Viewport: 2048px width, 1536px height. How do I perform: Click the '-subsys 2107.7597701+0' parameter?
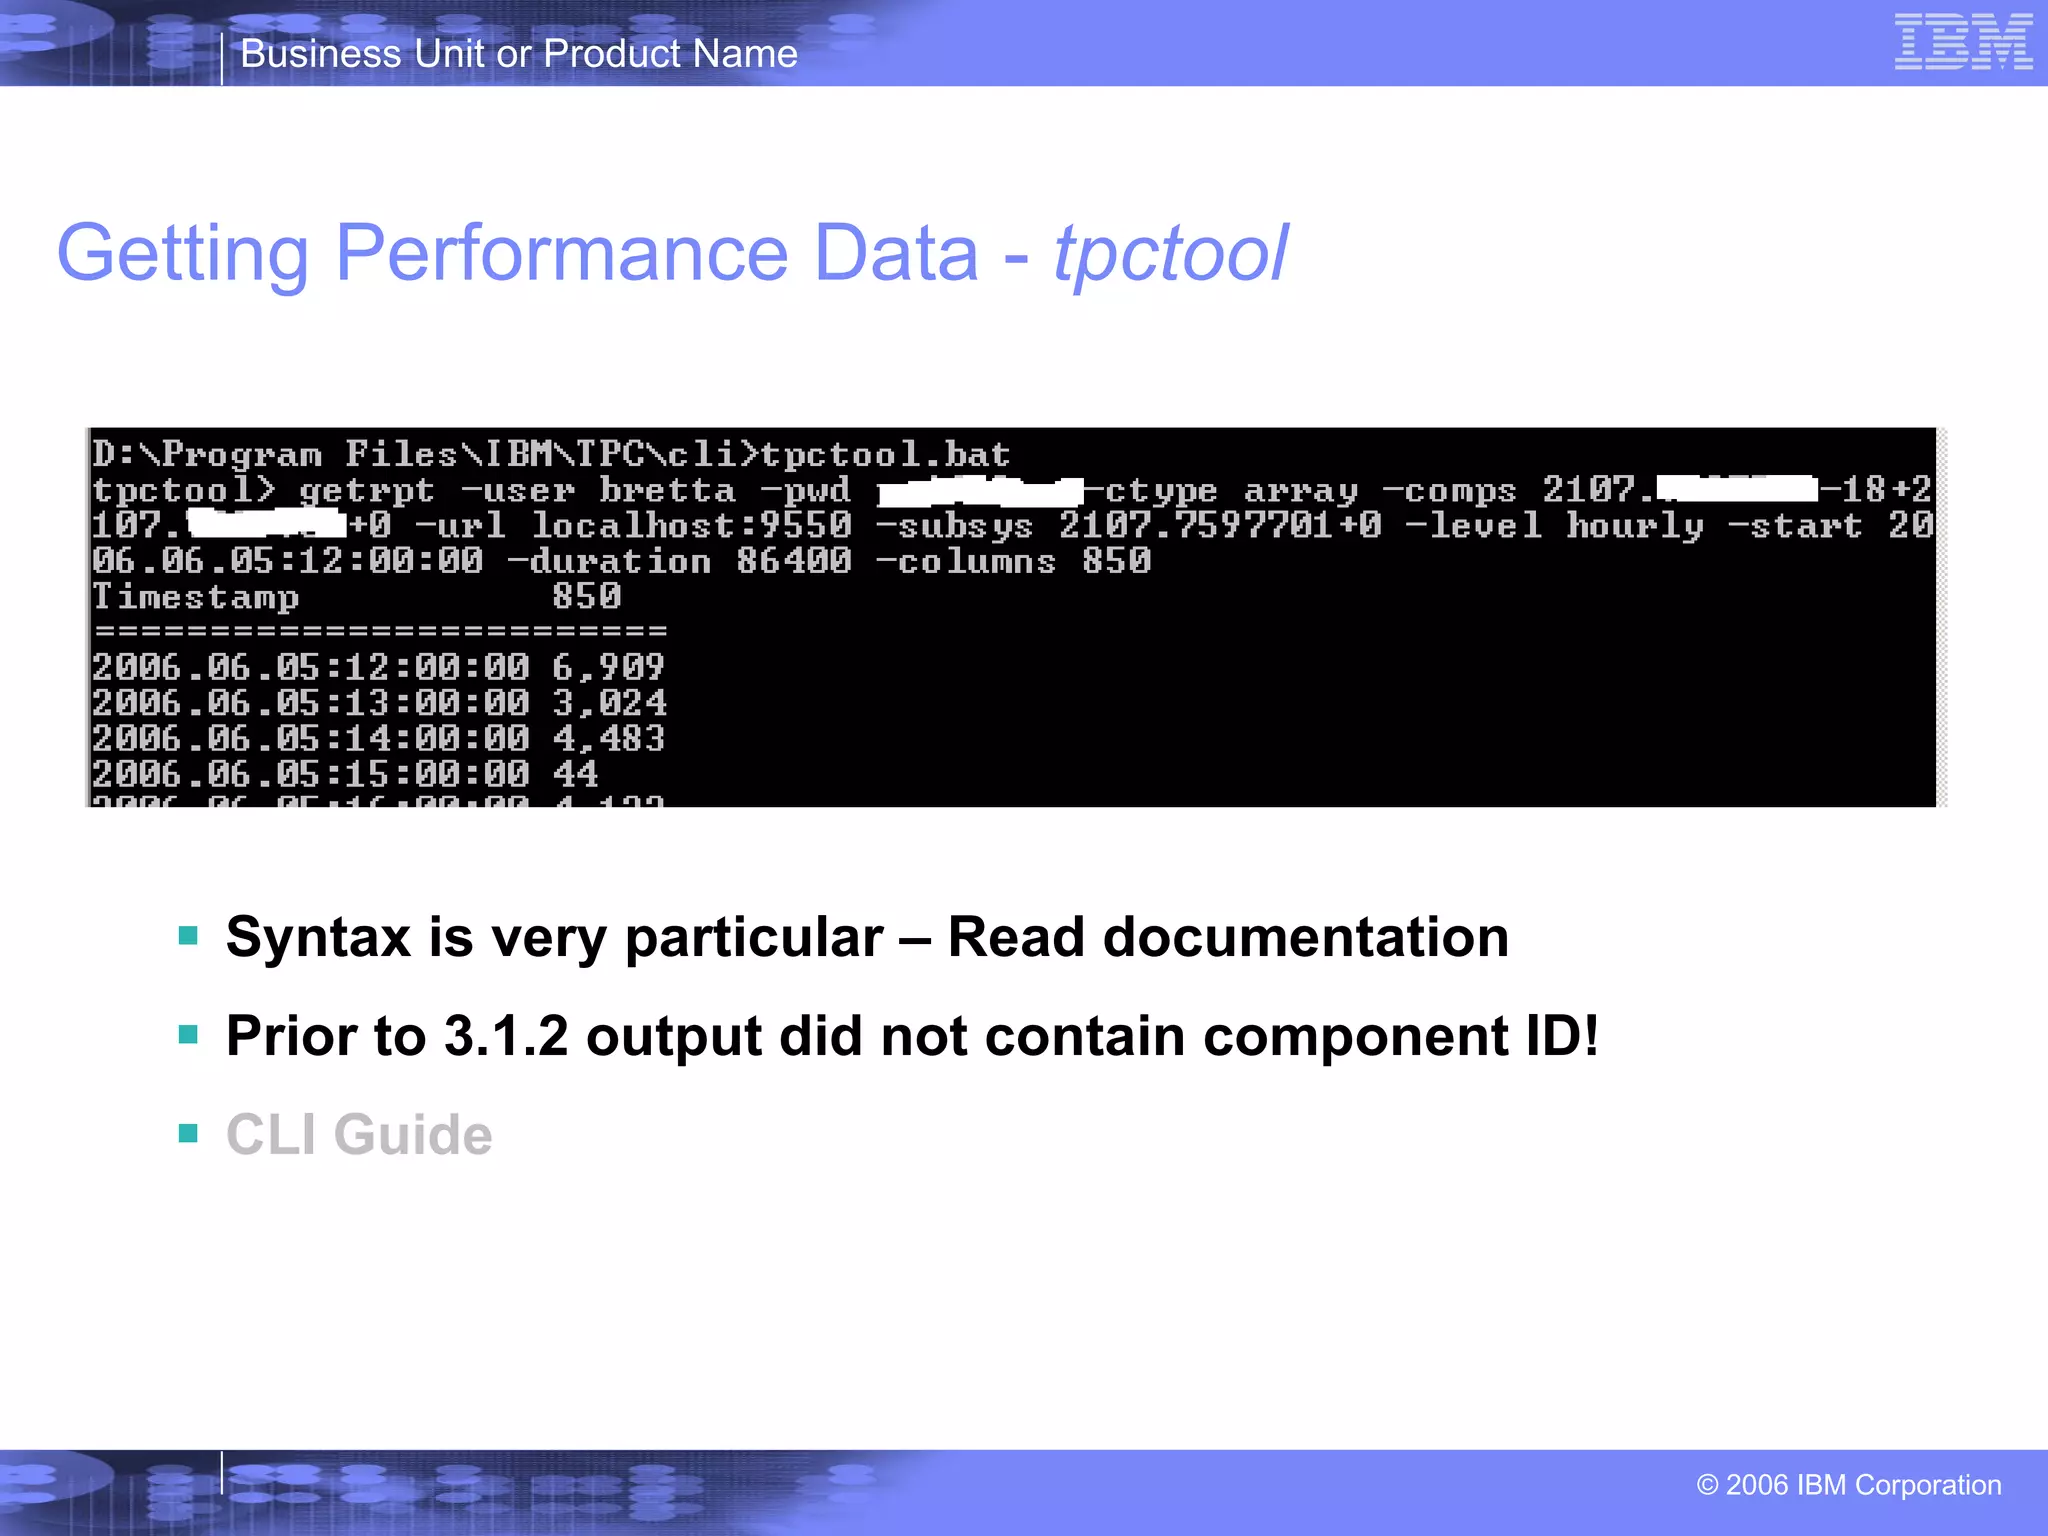[1128, 526]
